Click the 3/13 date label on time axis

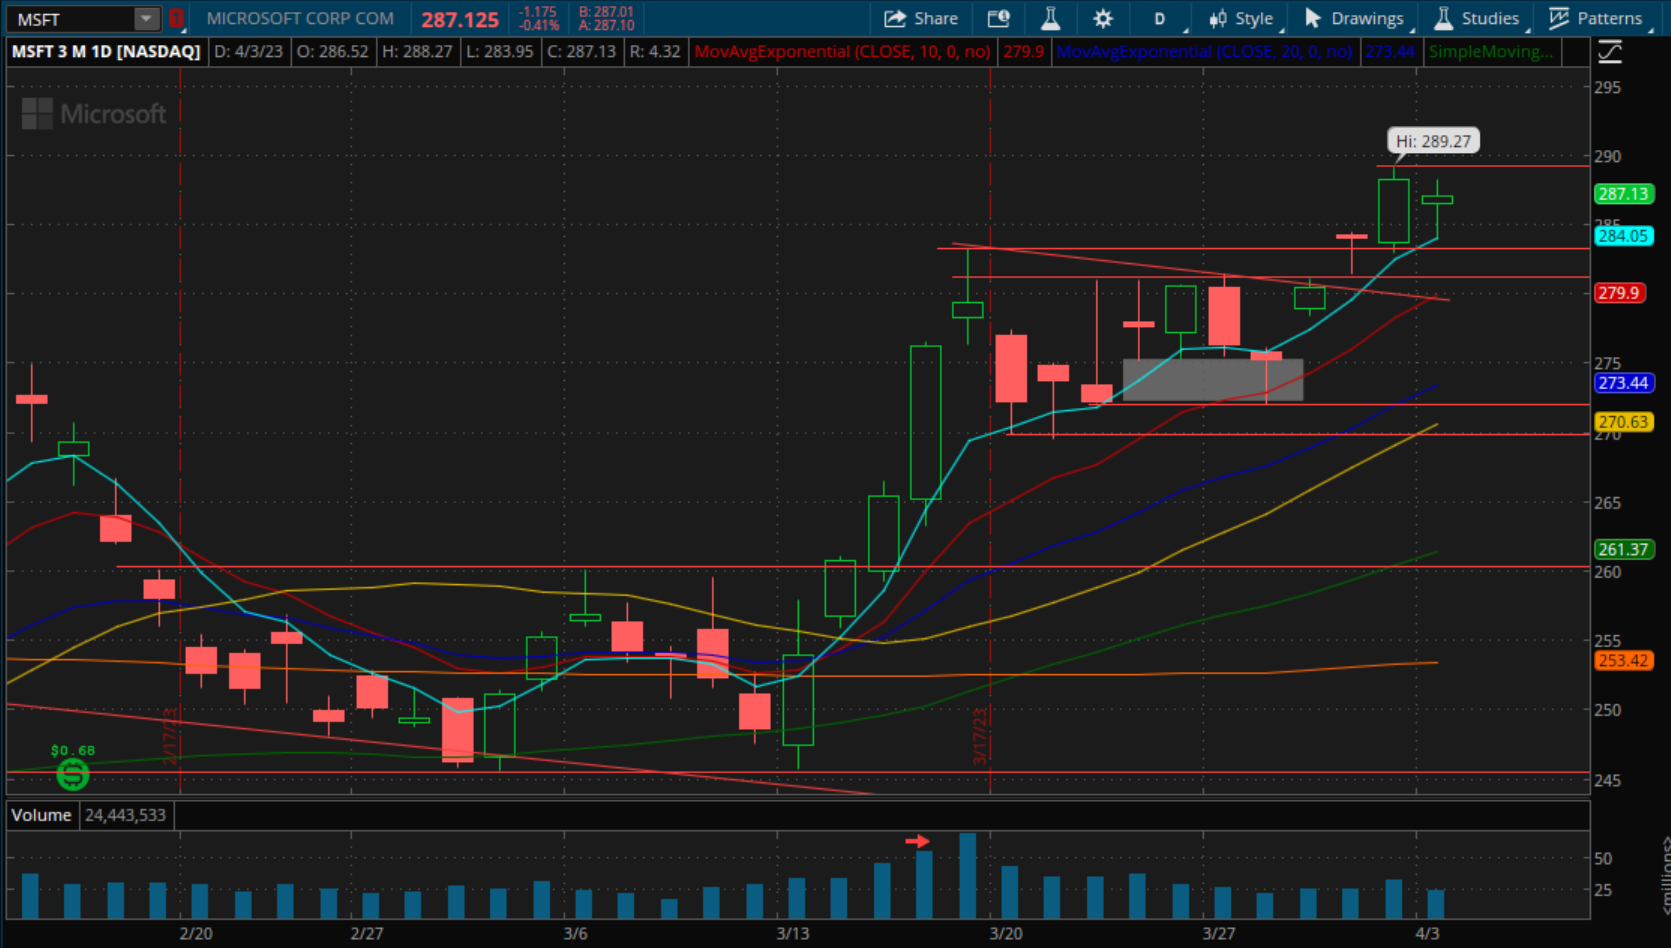793,933
